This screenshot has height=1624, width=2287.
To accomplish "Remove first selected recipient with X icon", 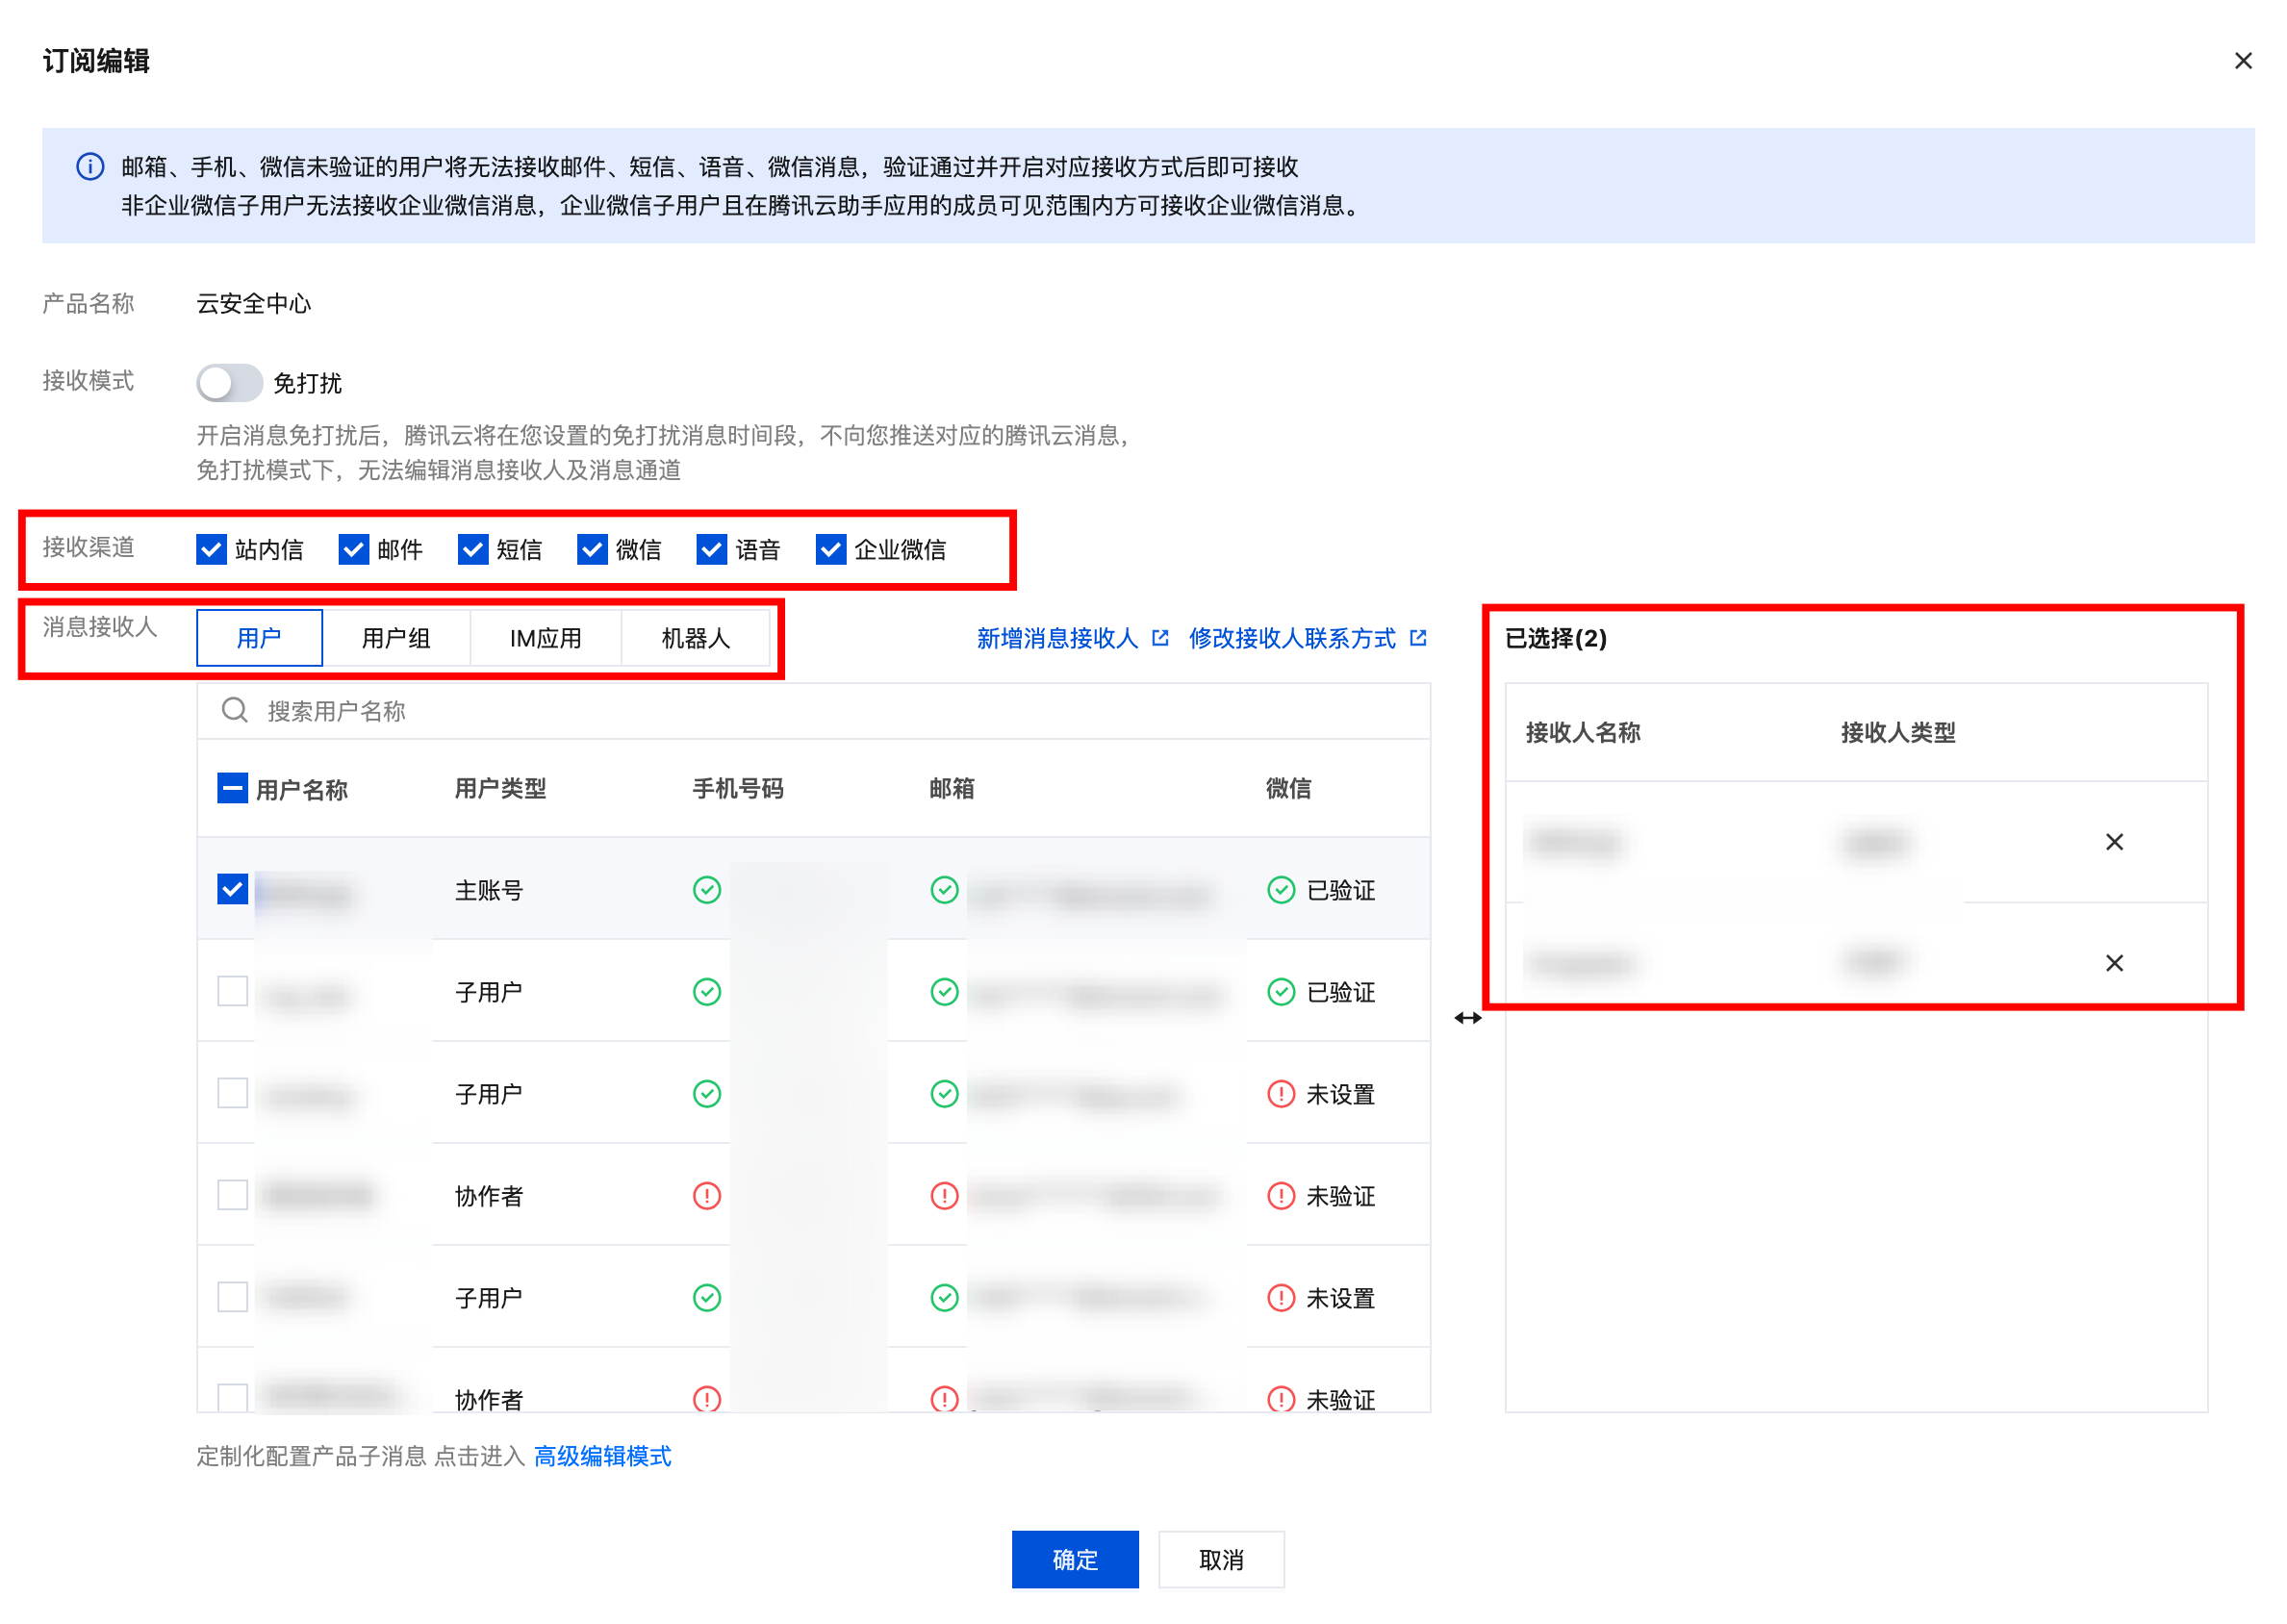I will pos(2113,842).
